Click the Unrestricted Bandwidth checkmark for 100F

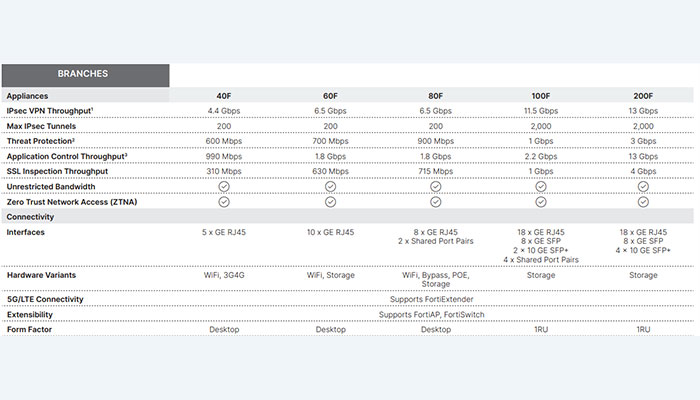click(x=541, y=186)
